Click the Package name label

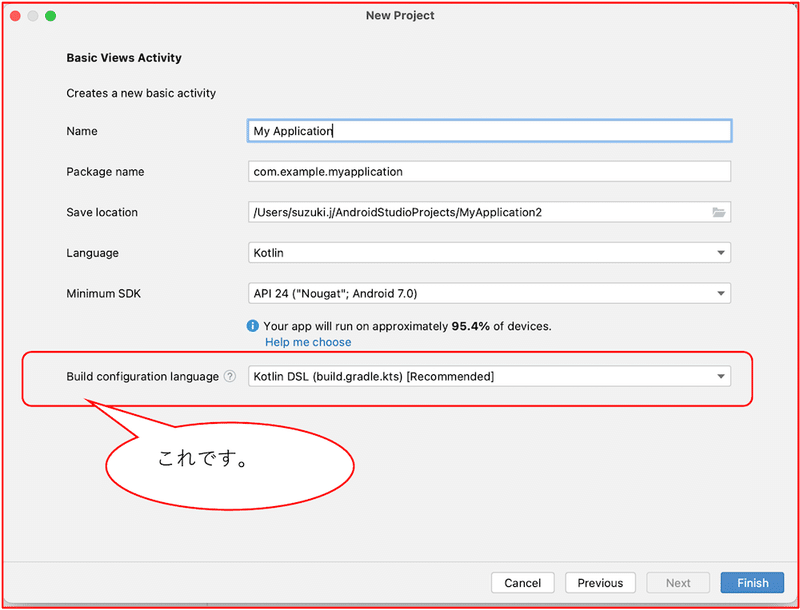pos(105,172)
